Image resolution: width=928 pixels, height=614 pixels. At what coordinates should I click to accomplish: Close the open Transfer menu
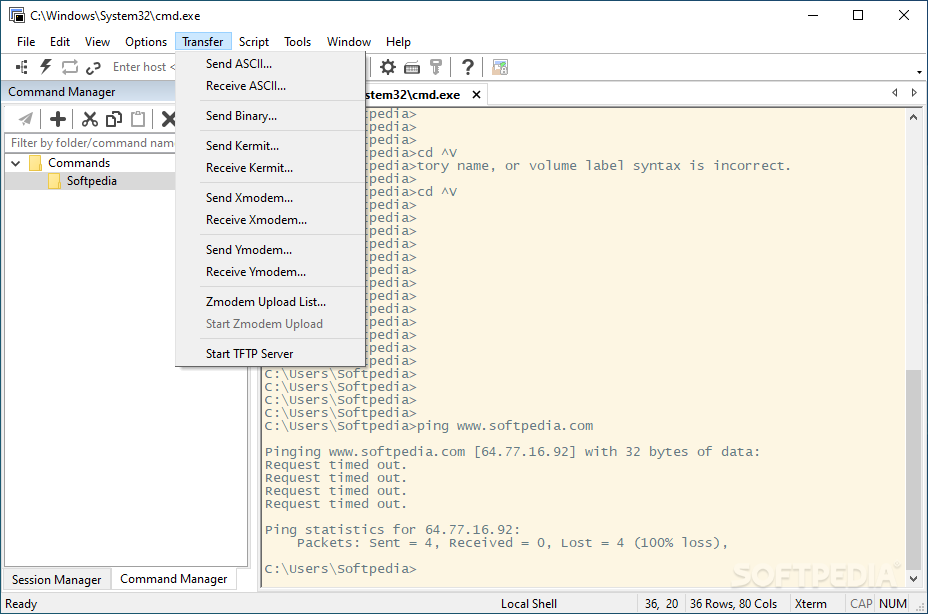click(x=203, y=42)
